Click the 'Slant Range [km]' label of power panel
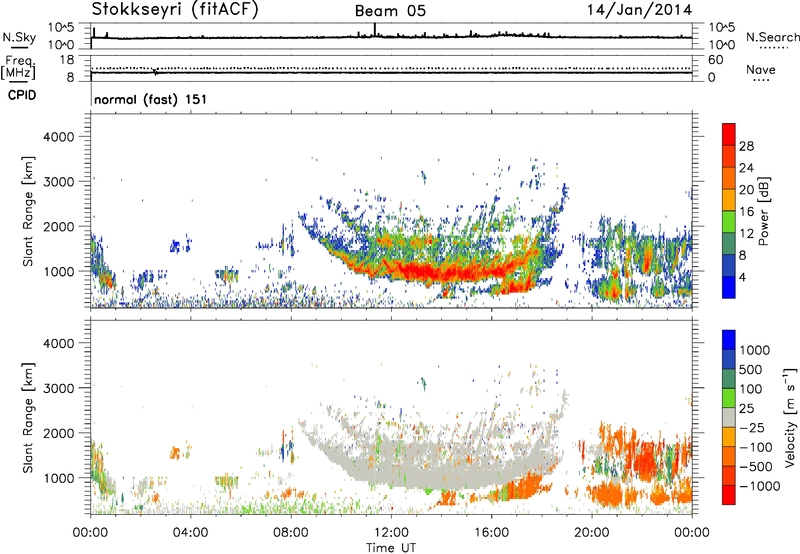 (x=28, y=211)
